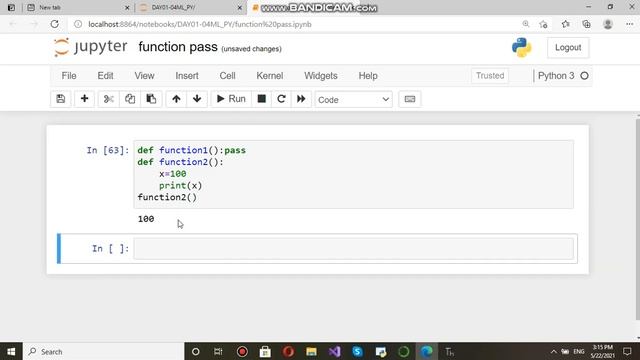Open File Explorer taskbar icon
Viewport: 640px width, 360px height.
(x=311, y=351)
